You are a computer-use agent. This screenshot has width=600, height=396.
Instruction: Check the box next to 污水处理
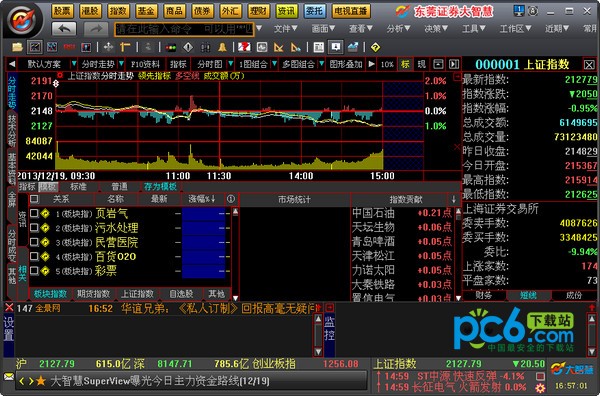(34, 228)
